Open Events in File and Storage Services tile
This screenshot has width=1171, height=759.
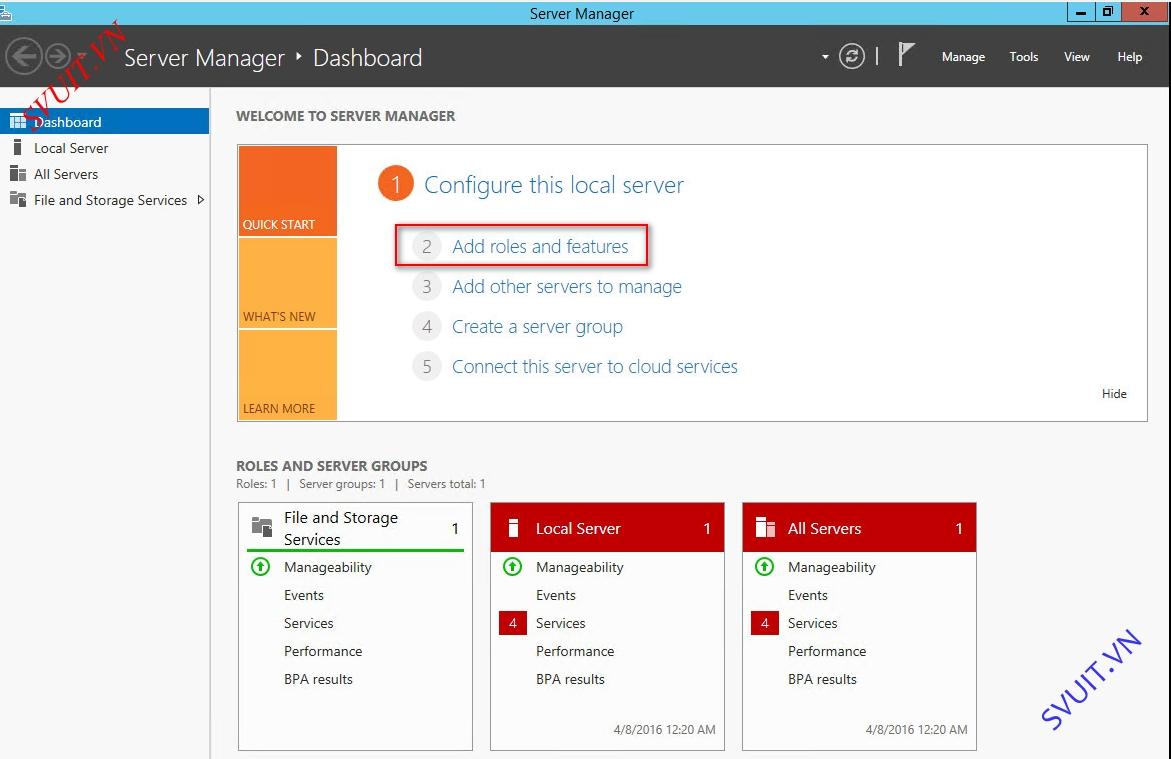coord(304,595)
